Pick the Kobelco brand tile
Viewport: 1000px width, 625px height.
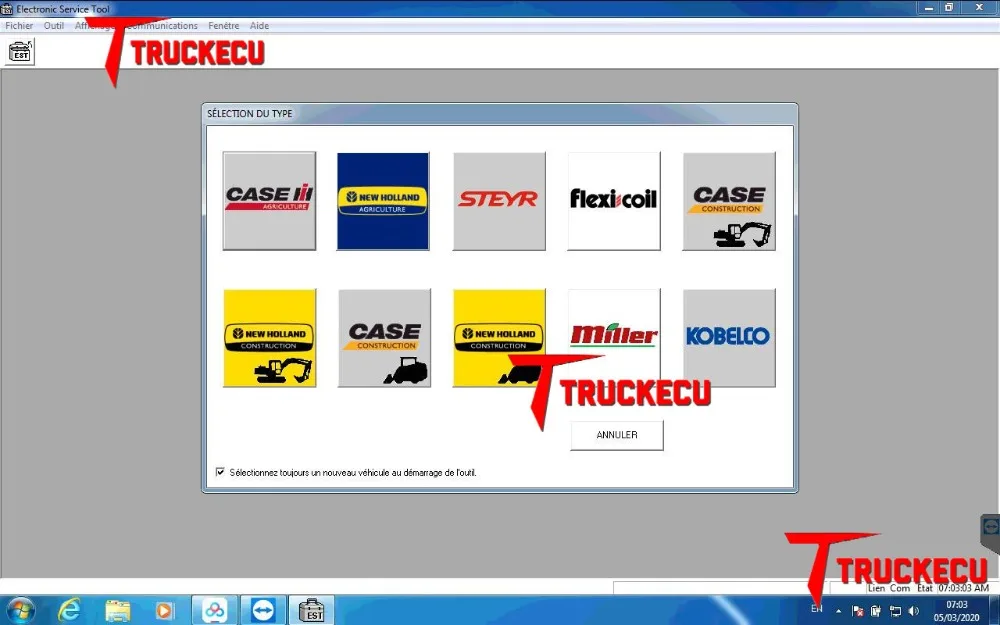point(729,338)
